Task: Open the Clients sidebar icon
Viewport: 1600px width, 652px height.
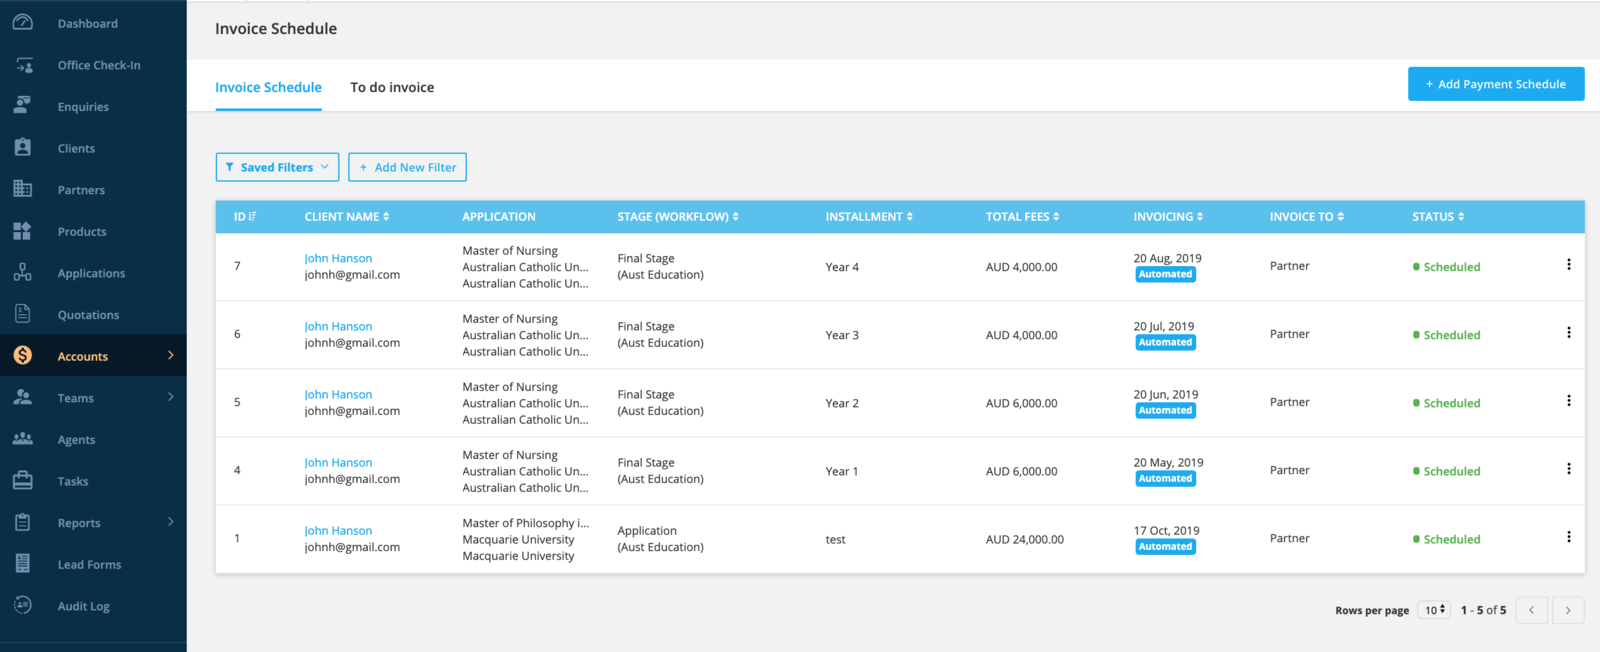Action: pos(23,147)
